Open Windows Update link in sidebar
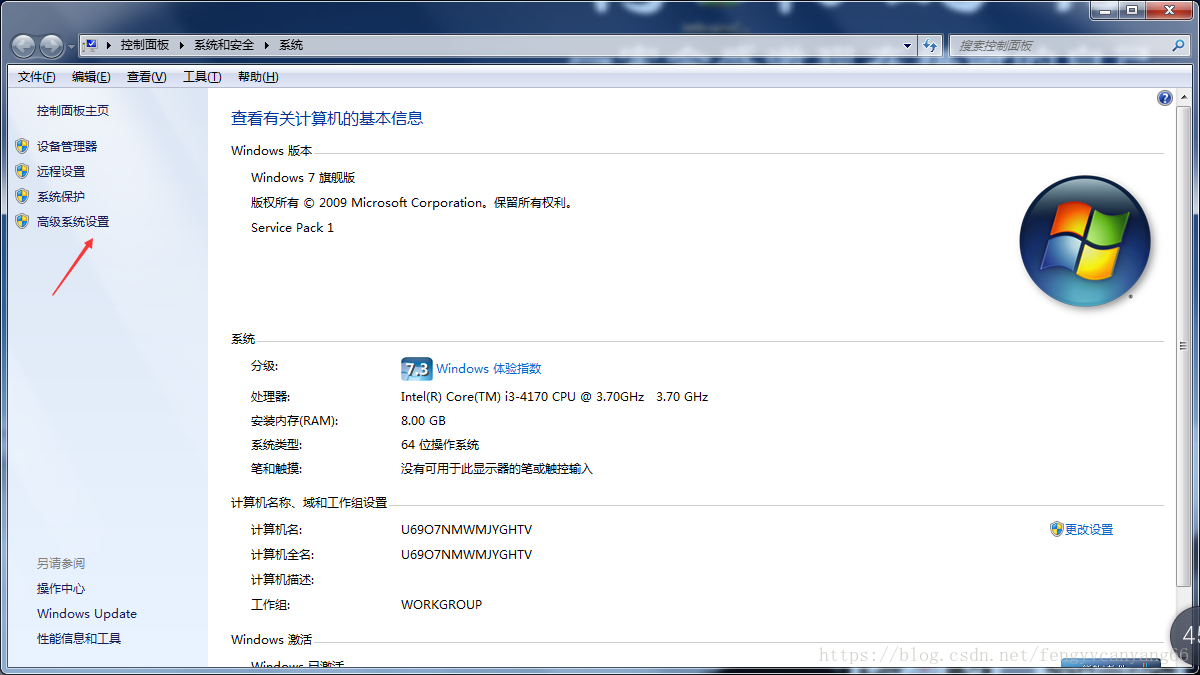Screen dimensions: 1200x675 pyautogui.click(x=87, y=613)
